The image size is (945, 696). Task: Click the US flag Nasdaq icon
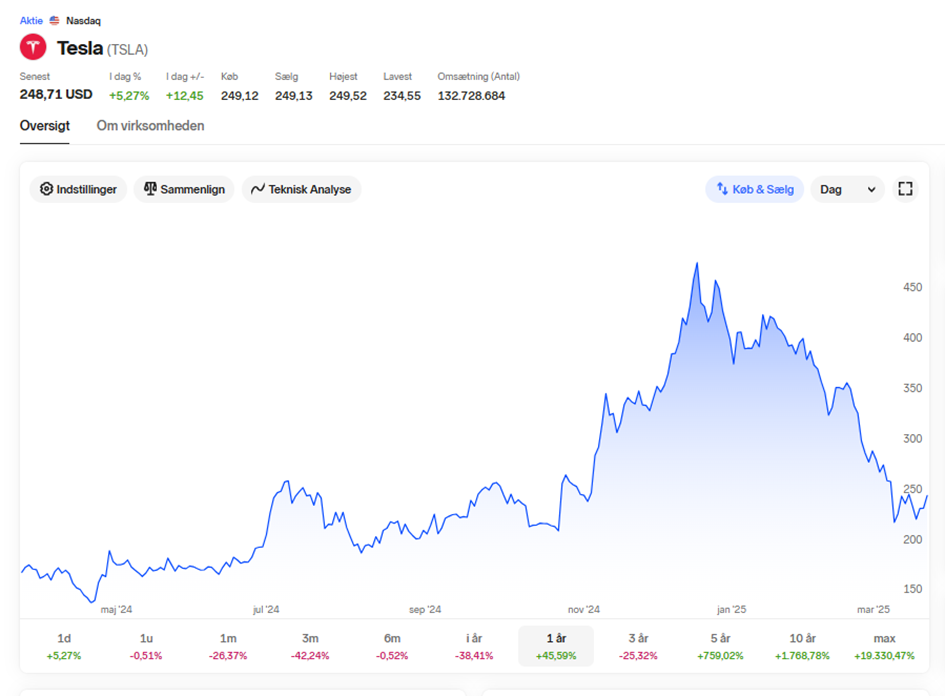[54, 20]
